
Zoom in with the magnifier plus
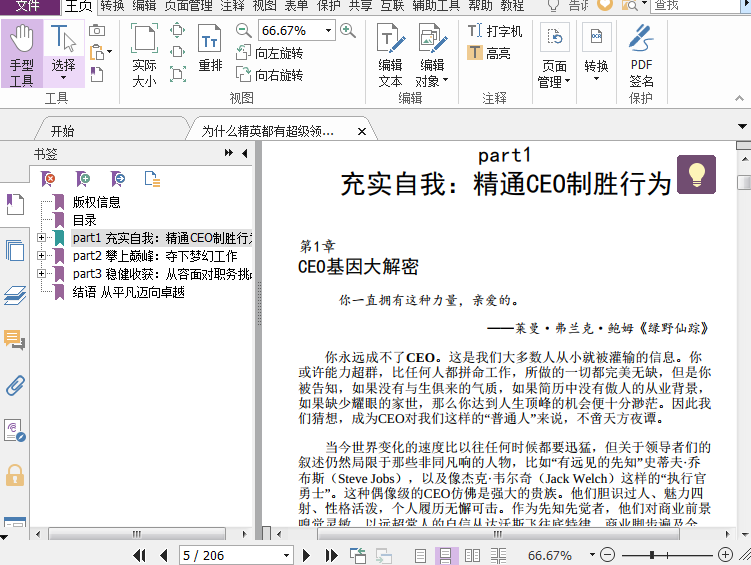pyautogui.click(x=348, y=31)
